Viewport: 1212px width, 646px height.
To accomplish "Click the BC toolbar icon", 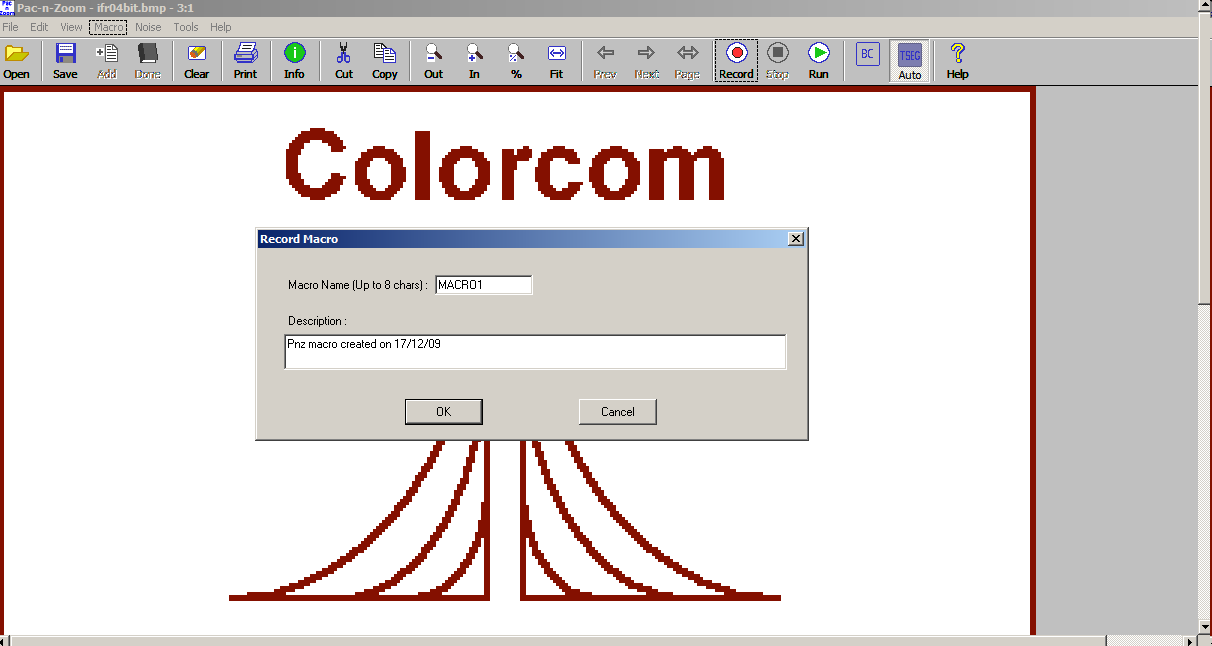I will (x=867, y=54).
